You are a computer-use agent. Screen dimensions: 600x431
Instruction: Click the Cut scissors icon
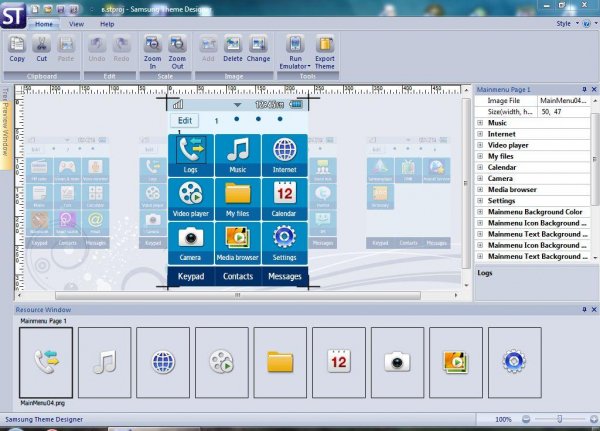click(41, 44)
